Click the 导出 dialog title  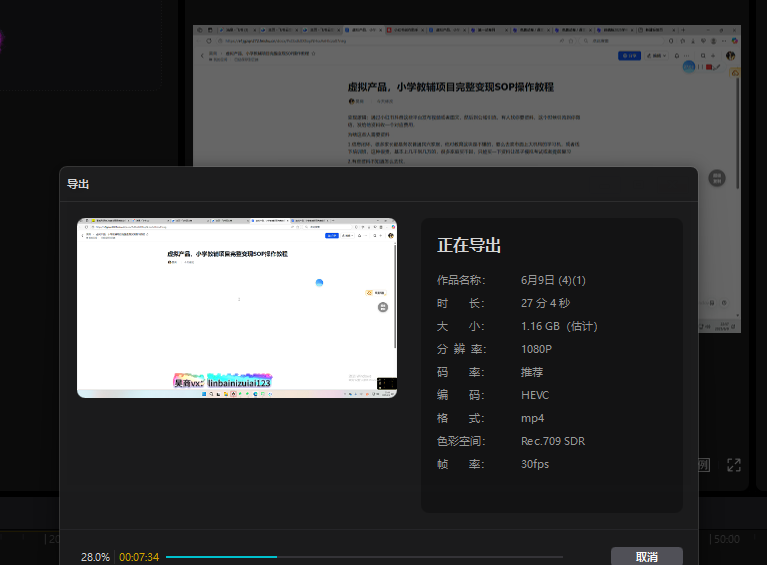point(78,184)
